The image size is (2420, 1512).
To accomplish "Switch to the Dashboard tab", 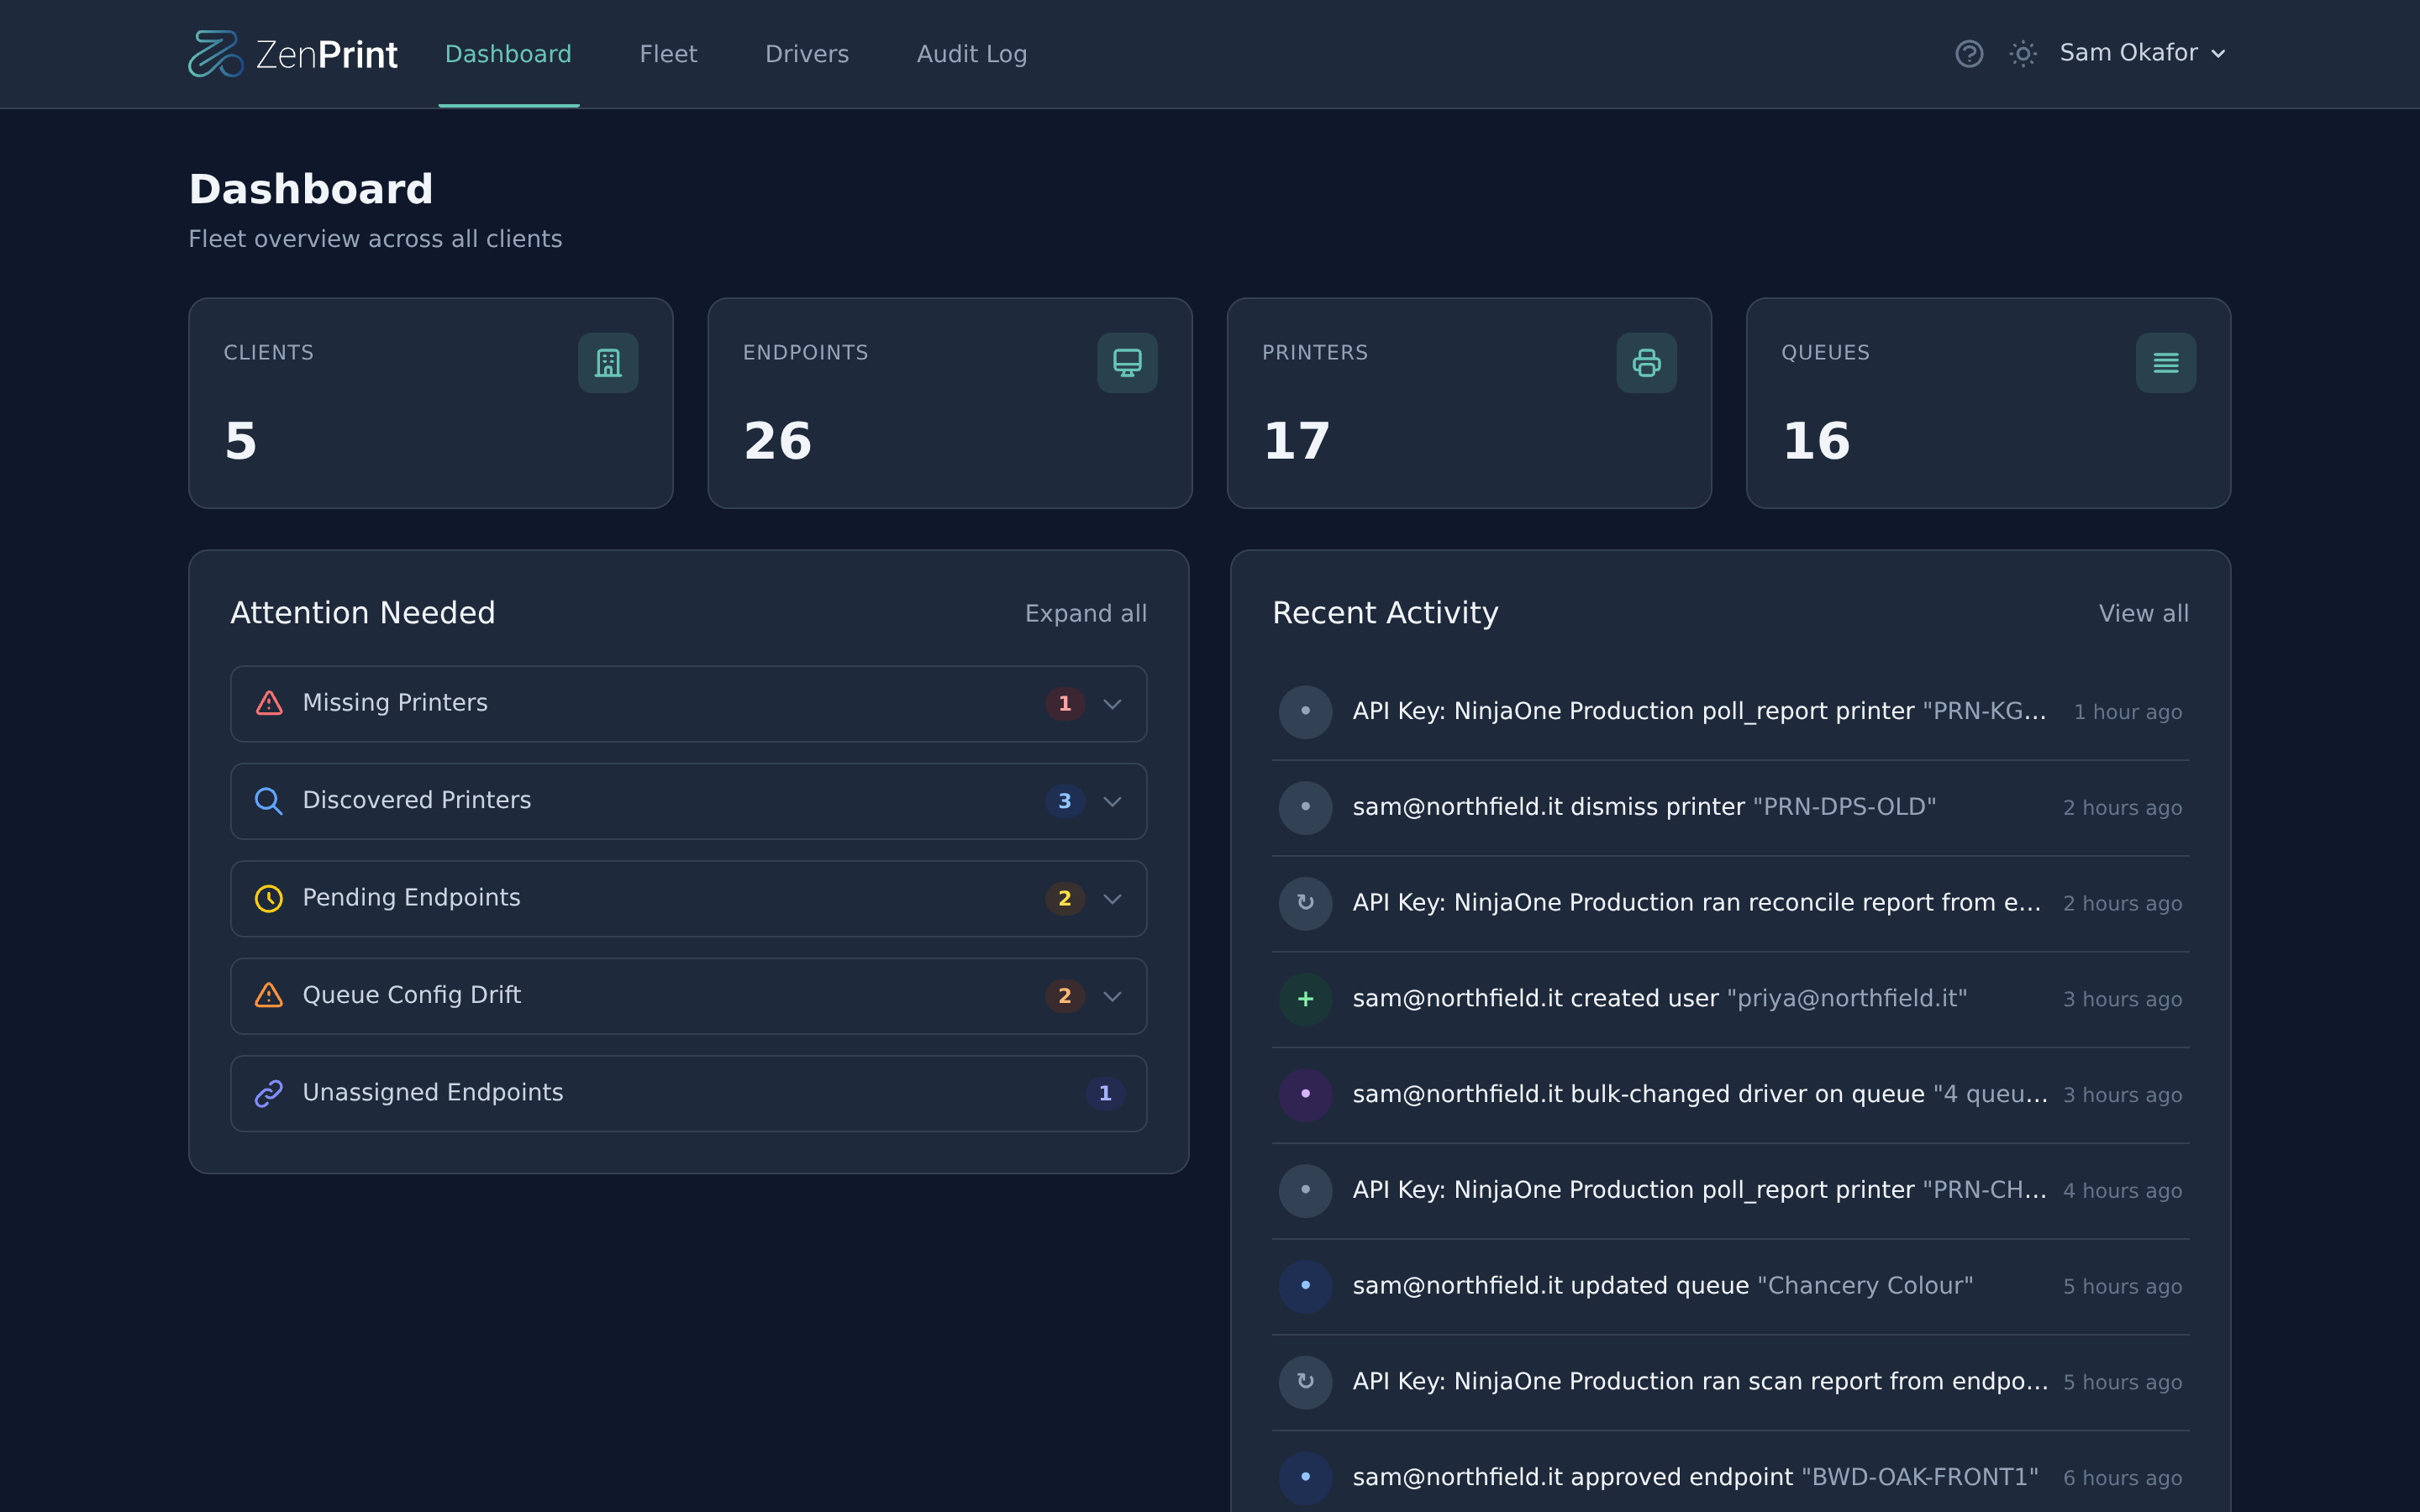I will click(x=508, y=54).
